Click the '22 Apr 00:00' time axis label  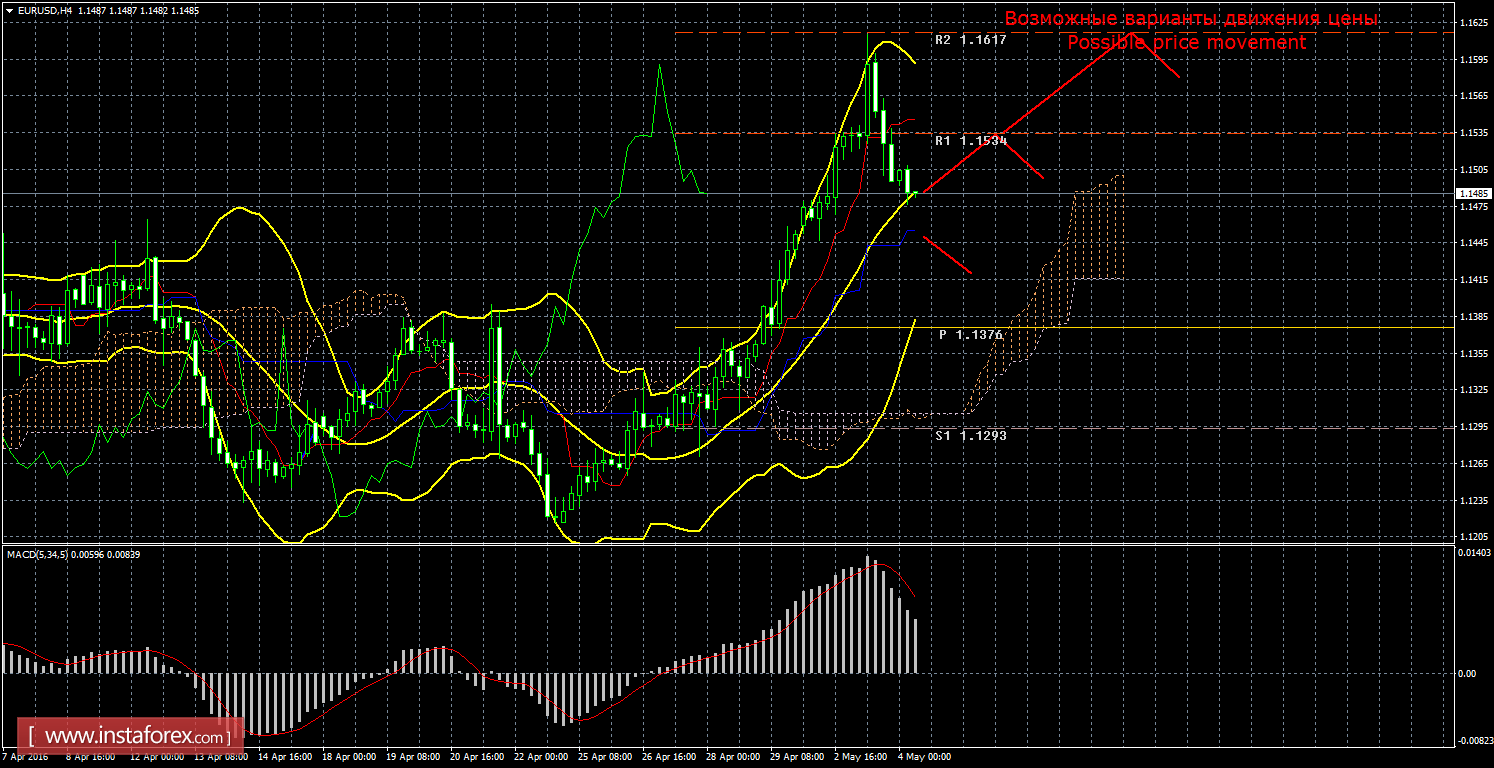541,757
